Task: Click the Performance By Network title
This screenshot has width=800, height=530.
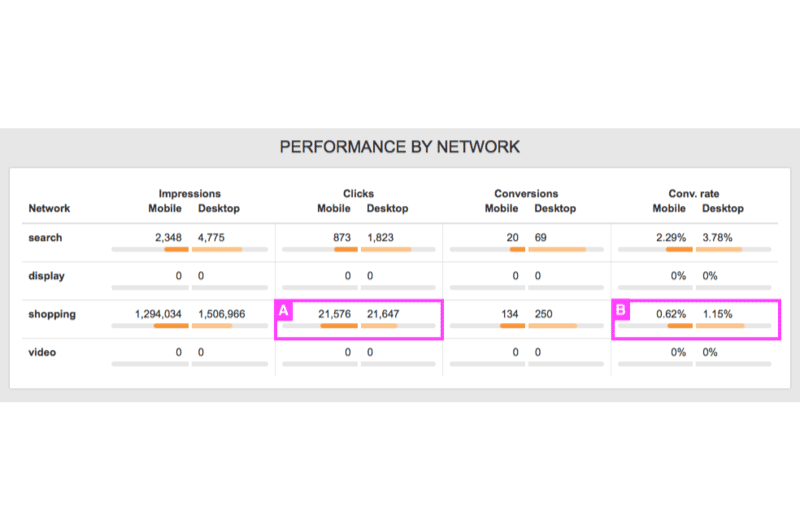Action: (x=399, y=147)
